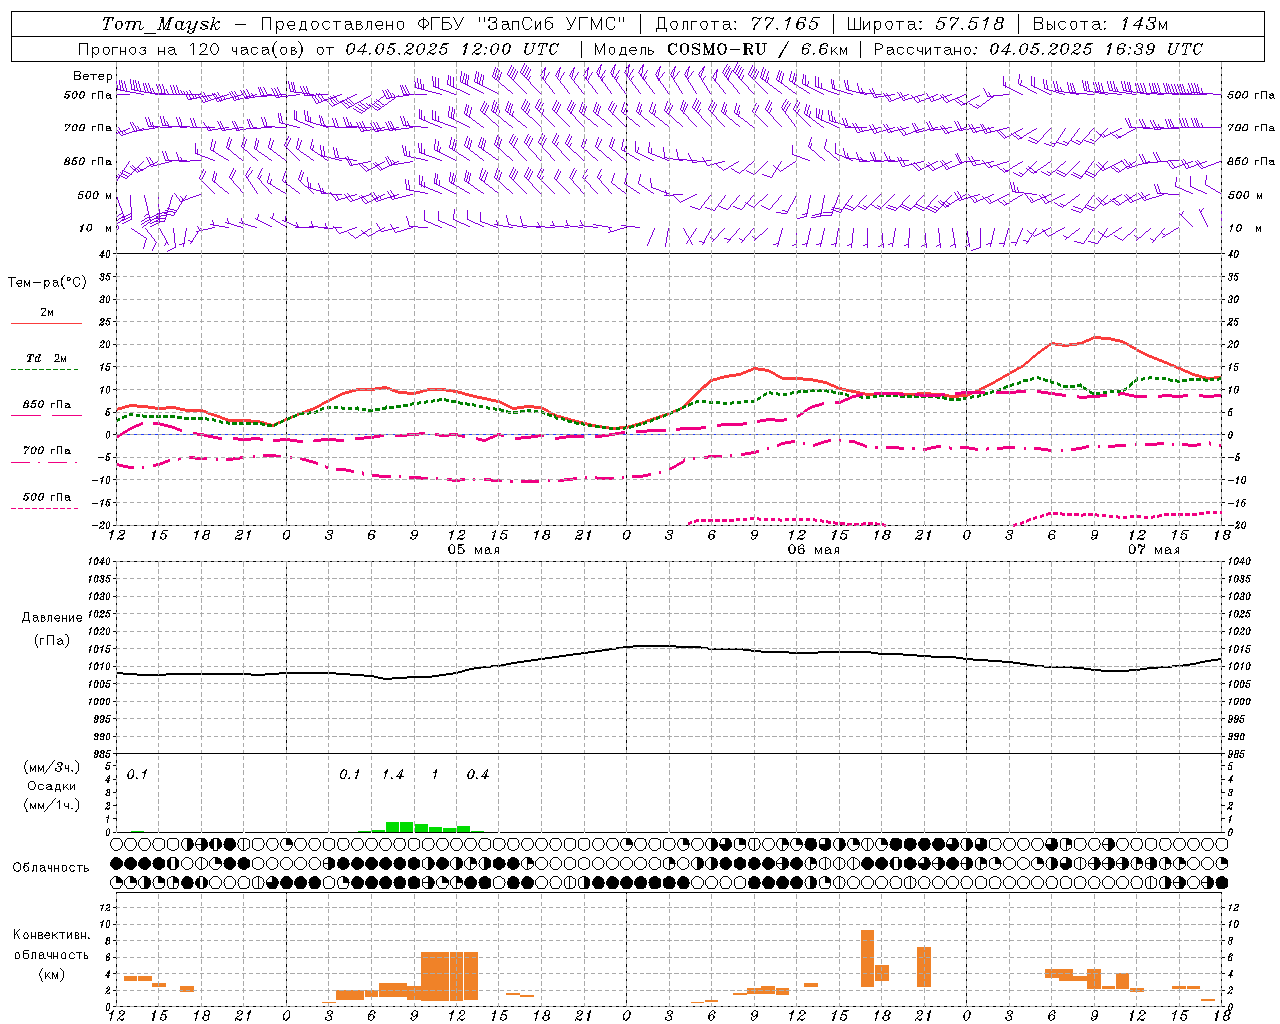This screenshot has width=1280, height=1024.
Task: Click the 'Широта: 57.518' latitude value
Action: (x=925, y=24)
